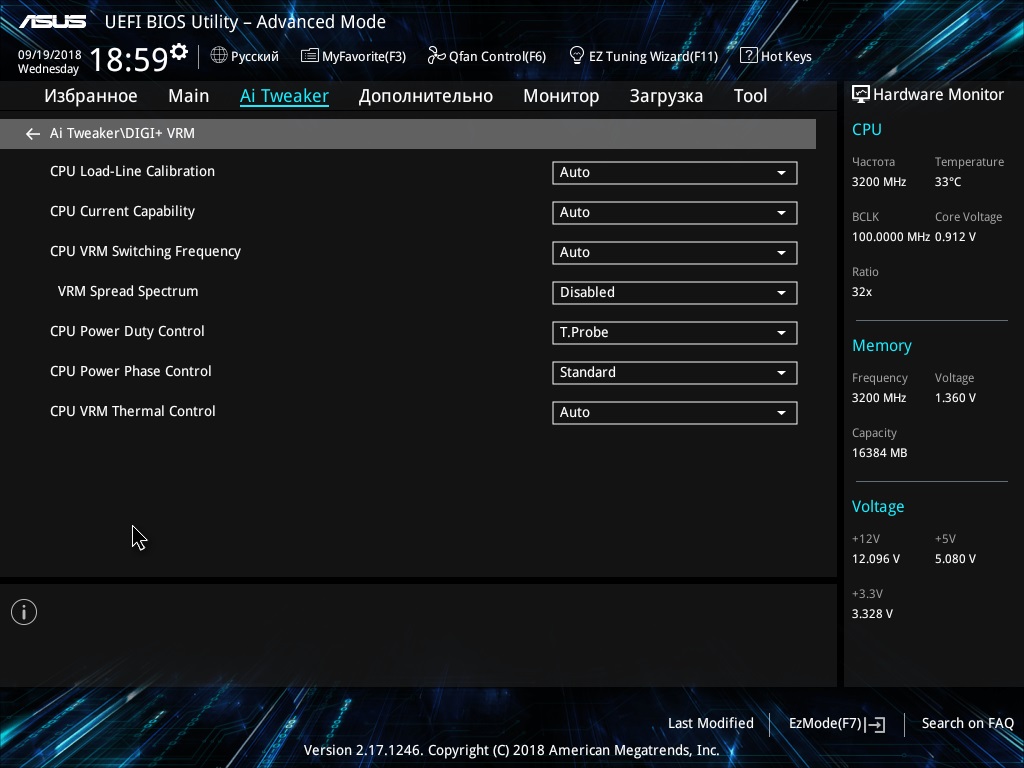Viewport: 1024px width, 768px height.
Task: Open CPU Power Phase Control Standard dropdown
Action: pyautogui.click(x=675, y=372)
